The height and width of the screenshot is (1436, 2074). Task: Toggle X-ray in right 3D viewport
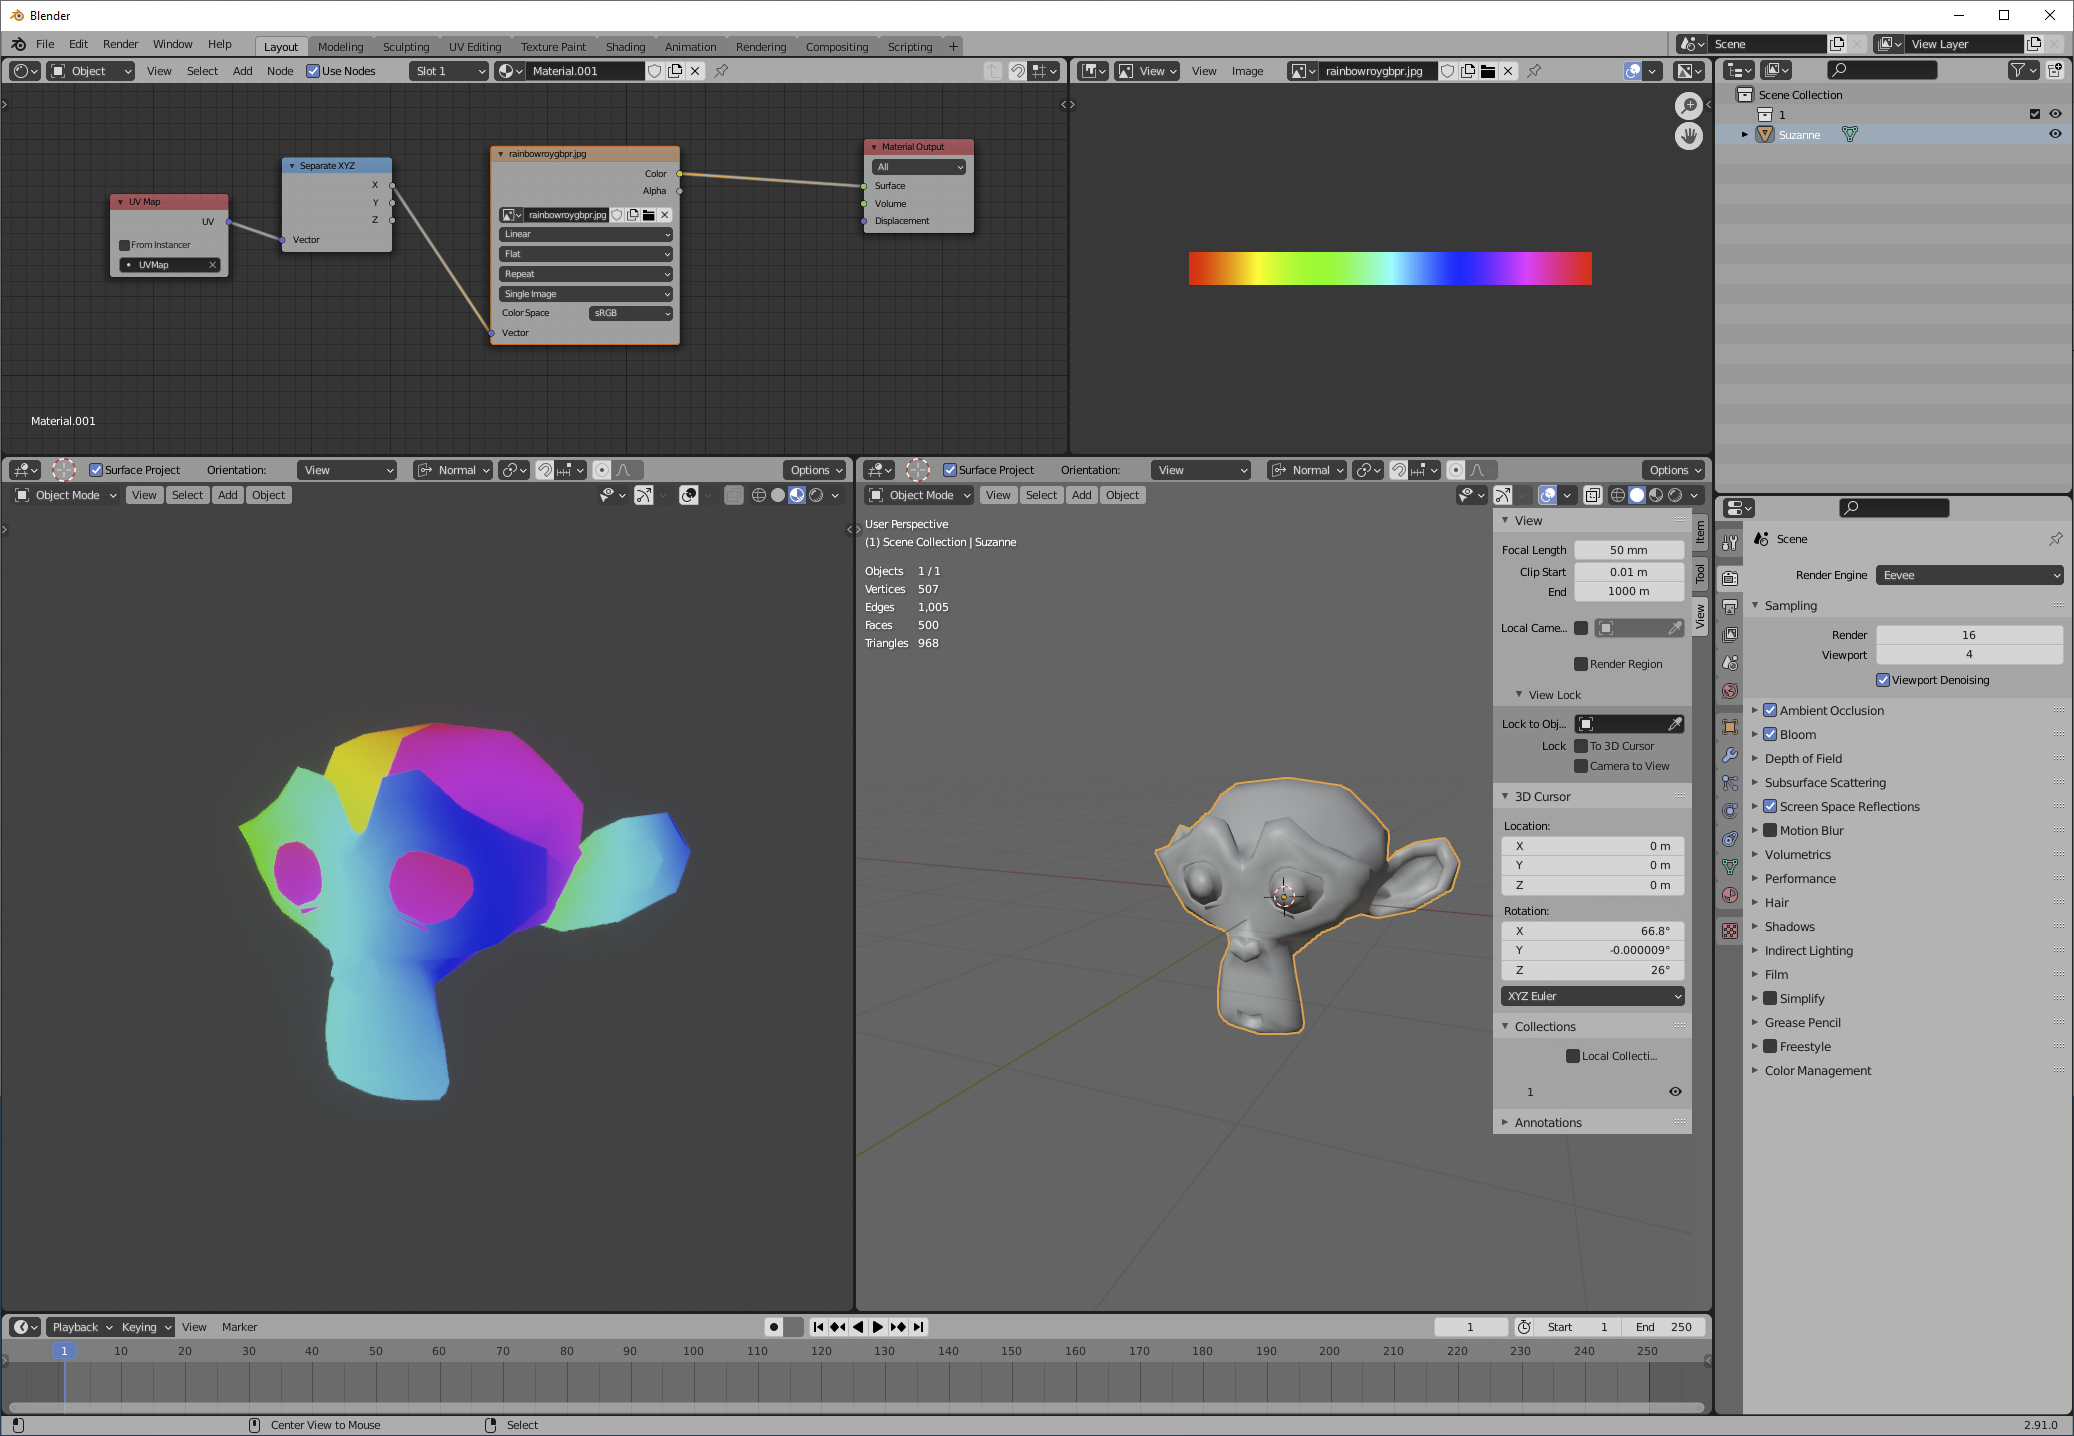click(x=1593, y=495)
